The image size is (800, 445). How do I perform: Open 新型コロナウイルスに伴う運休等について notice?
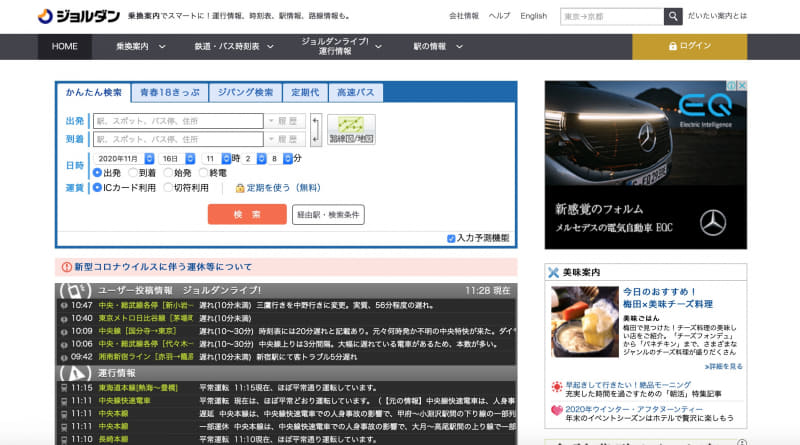coord(163,267)
